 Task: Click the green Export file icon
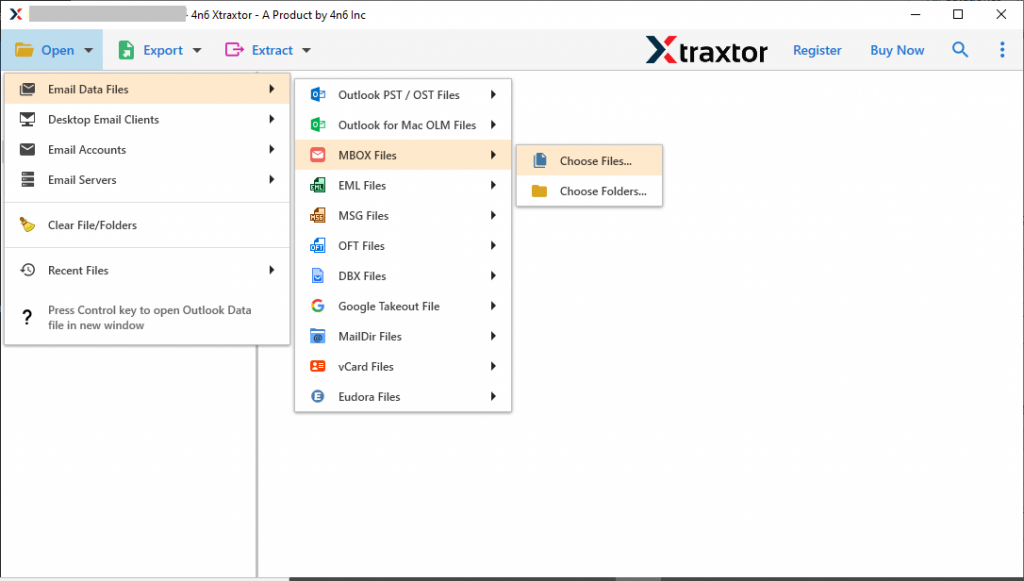126,50
